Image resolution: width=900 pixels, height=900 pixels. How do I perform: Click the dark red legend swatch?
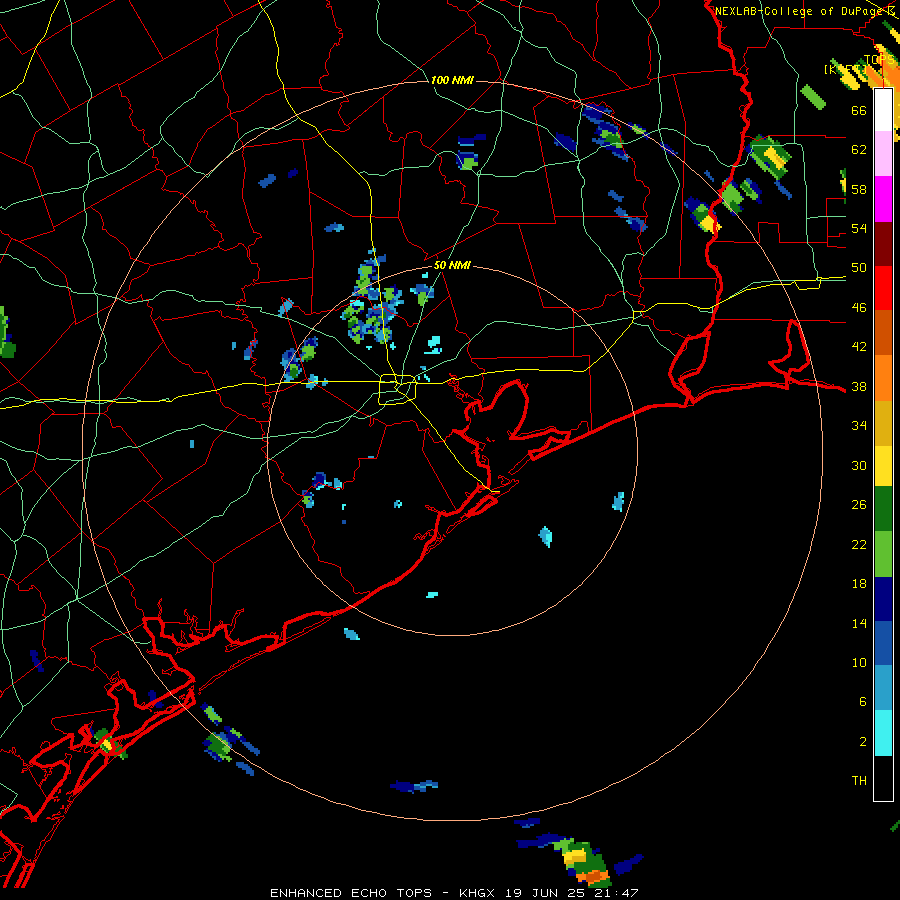coord(883,244)
